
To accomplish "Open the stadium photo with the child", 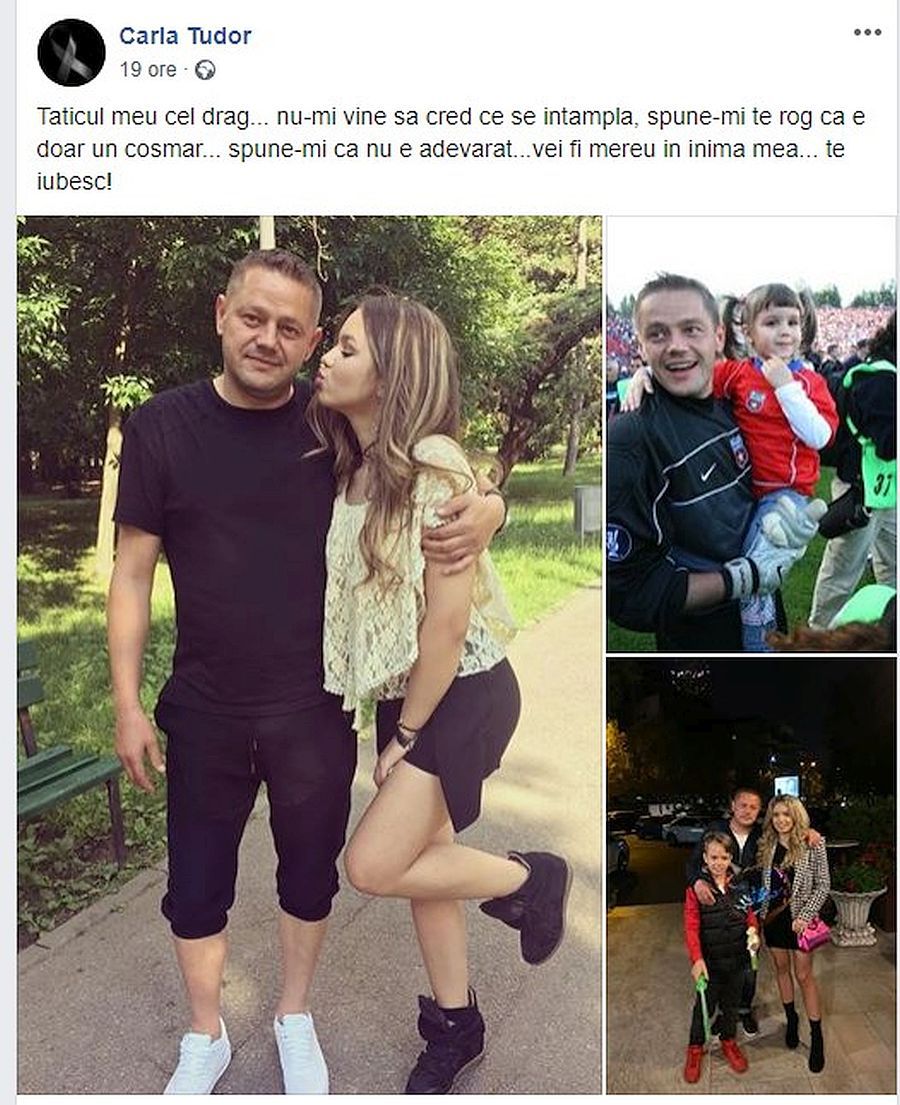I will click(751, 433).
